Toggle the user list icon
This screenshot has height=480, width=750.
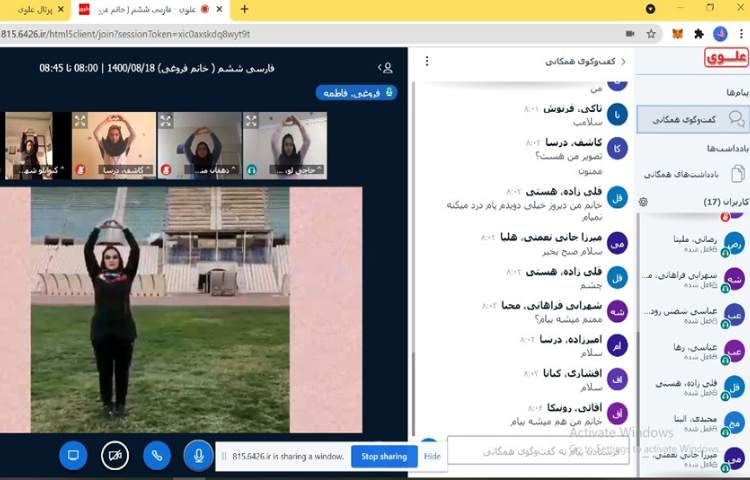coord(387,67)
